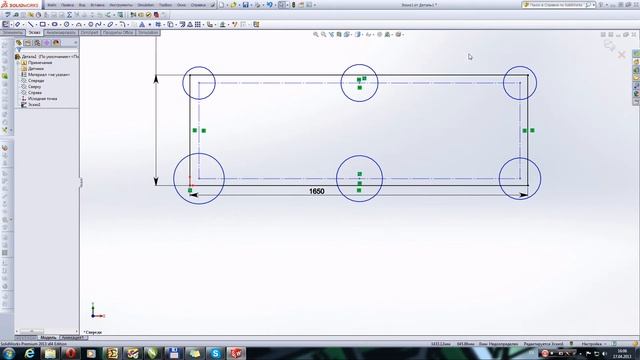The width and height of the screenshot is (640, 360).
Task: Select the Trim Entities tool
Action: click(158, 24)
